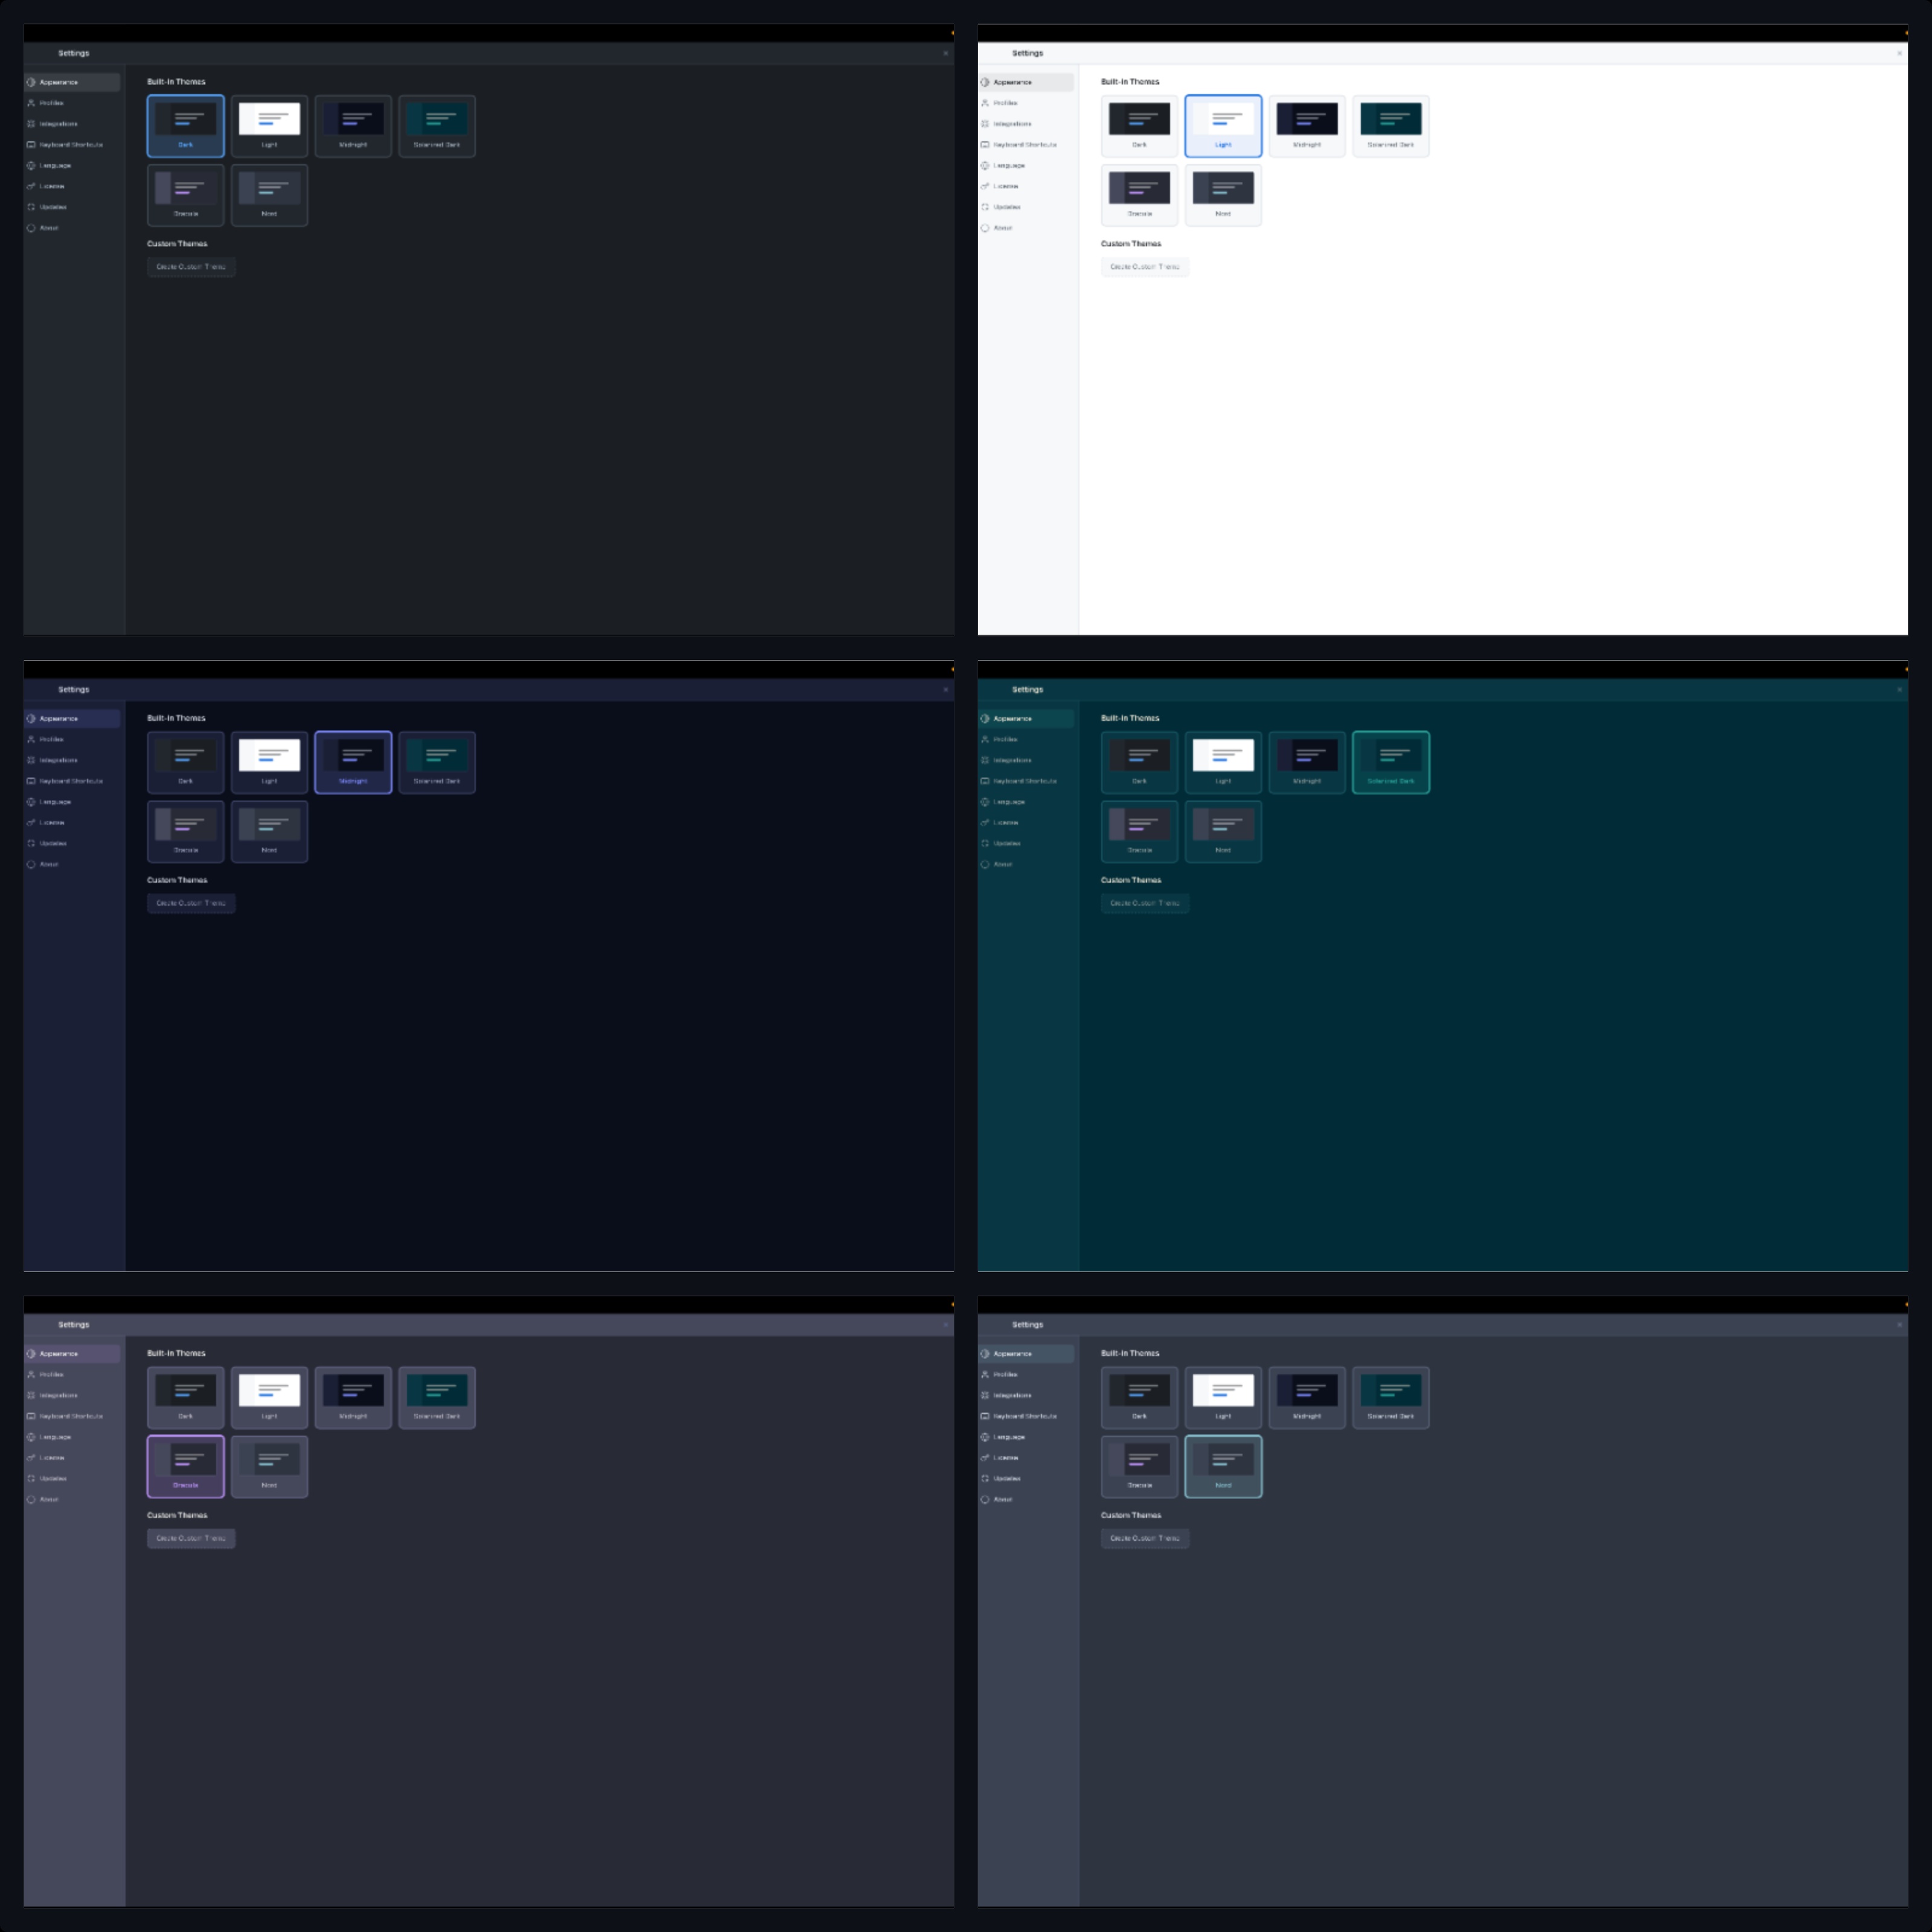Select the highlighted Solarized Dark card in the Solarized window
Viewport: 1932px width, 1932px height.
click(x=1391, y=762)
